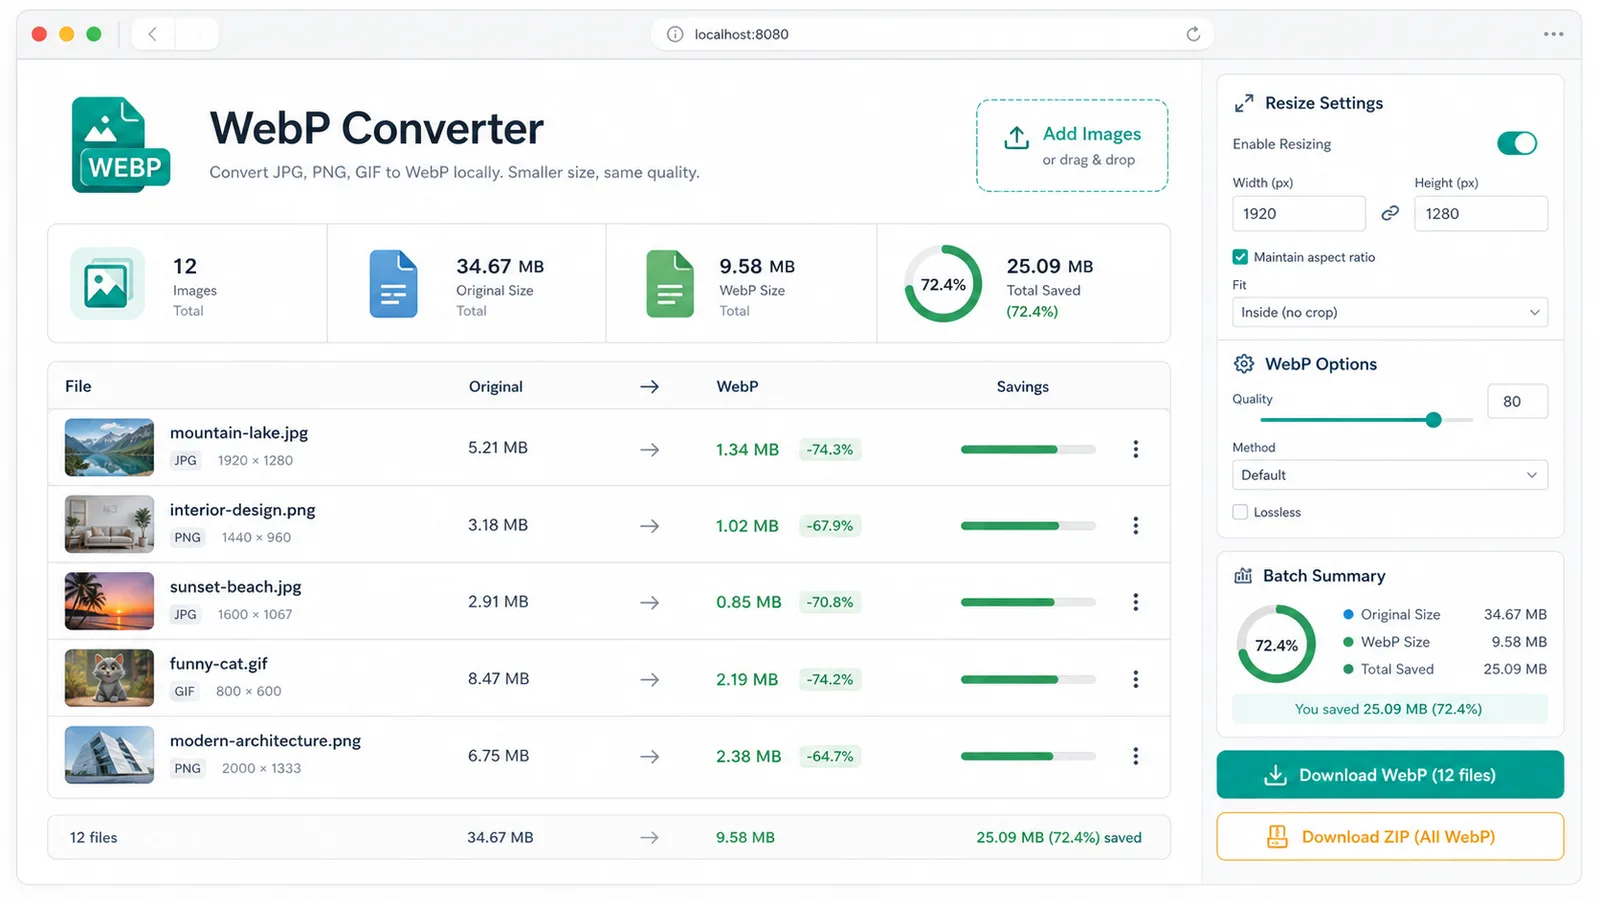This screenshot has width=1600, height=900.
Task: Click the modern-architecture.png thumbnail
Action: click(x=109, y=755)
